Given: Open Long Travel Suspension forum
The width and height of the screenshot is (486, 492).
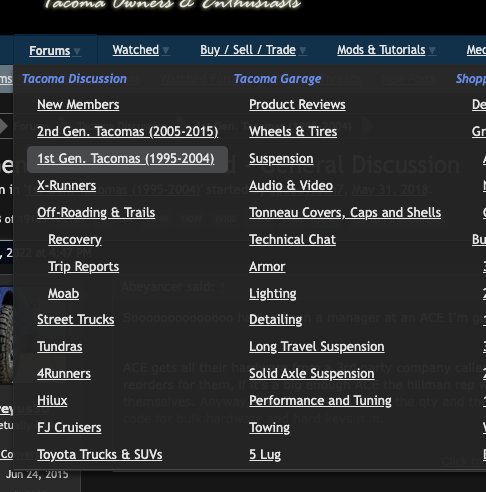Looking at the screenshot, I should tap(317, 347).
